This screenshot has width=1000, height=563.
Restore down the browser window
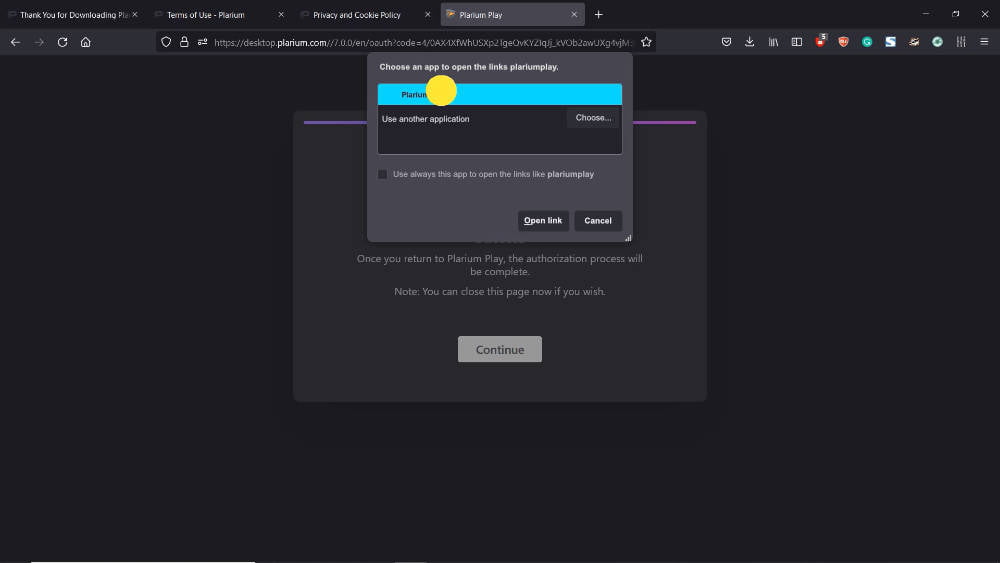tap(955, 14)
